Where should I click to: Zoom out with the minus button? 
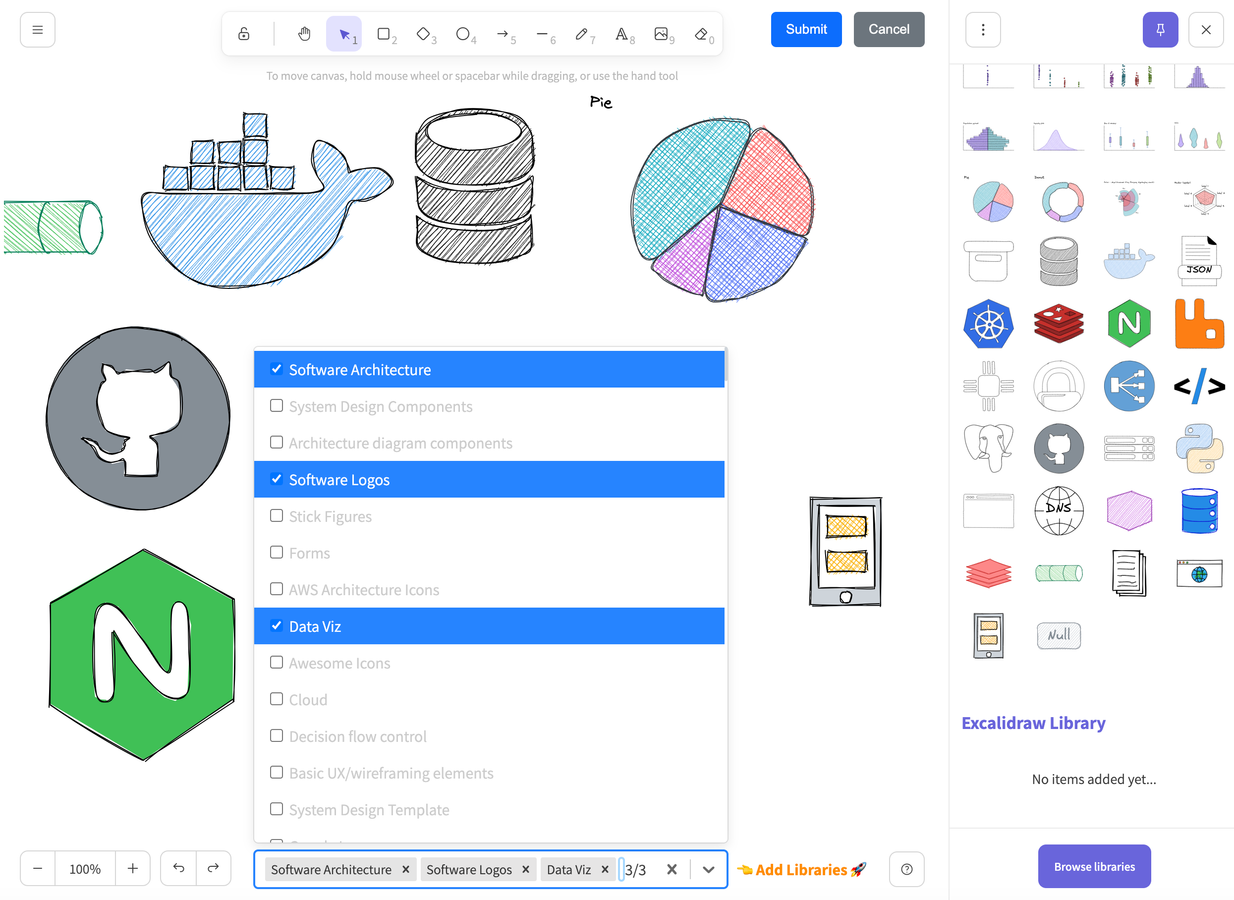point(38,869)
